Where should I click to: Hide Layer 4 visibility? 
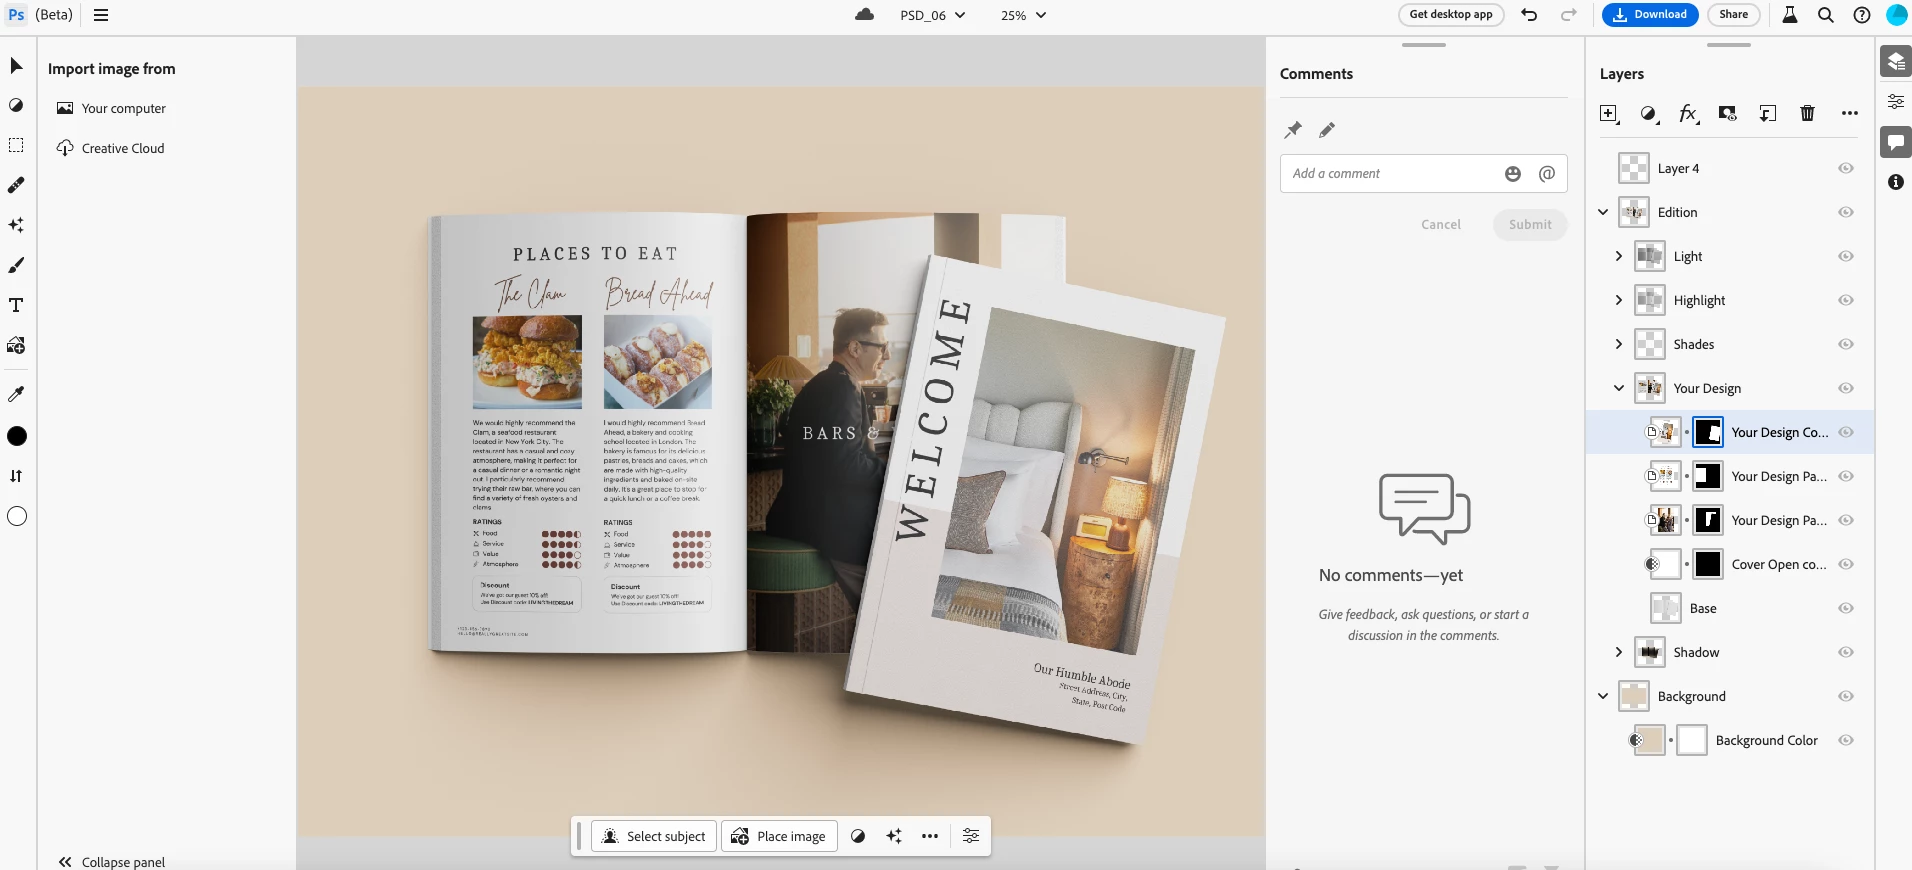coord(1846,168)
